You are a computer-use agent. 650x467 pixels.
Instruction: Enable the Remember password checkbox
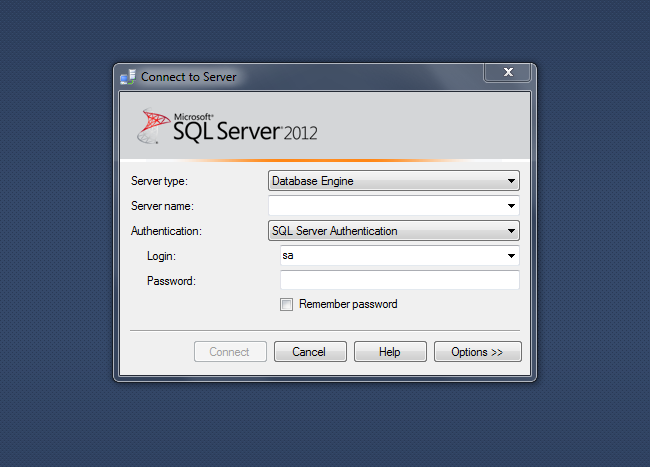pos(286,305)
